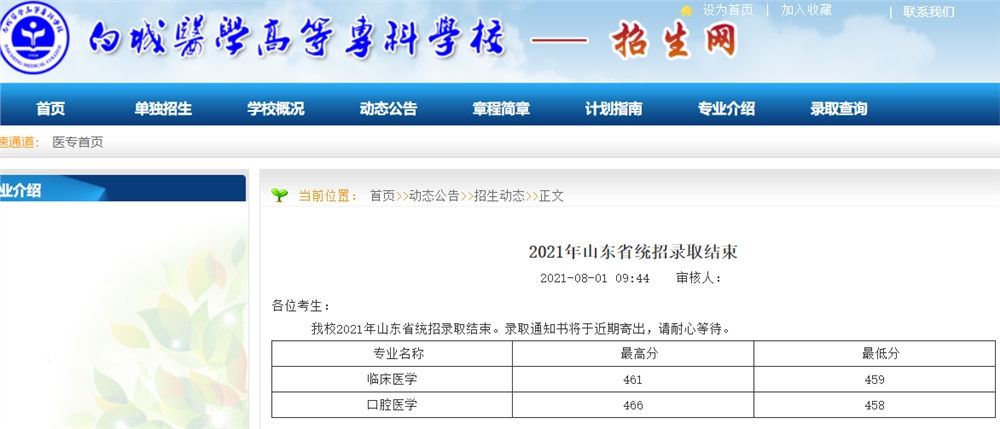Open 动态公告 menu item
This screenshot has width=1000, height=429.
point(388,109)
